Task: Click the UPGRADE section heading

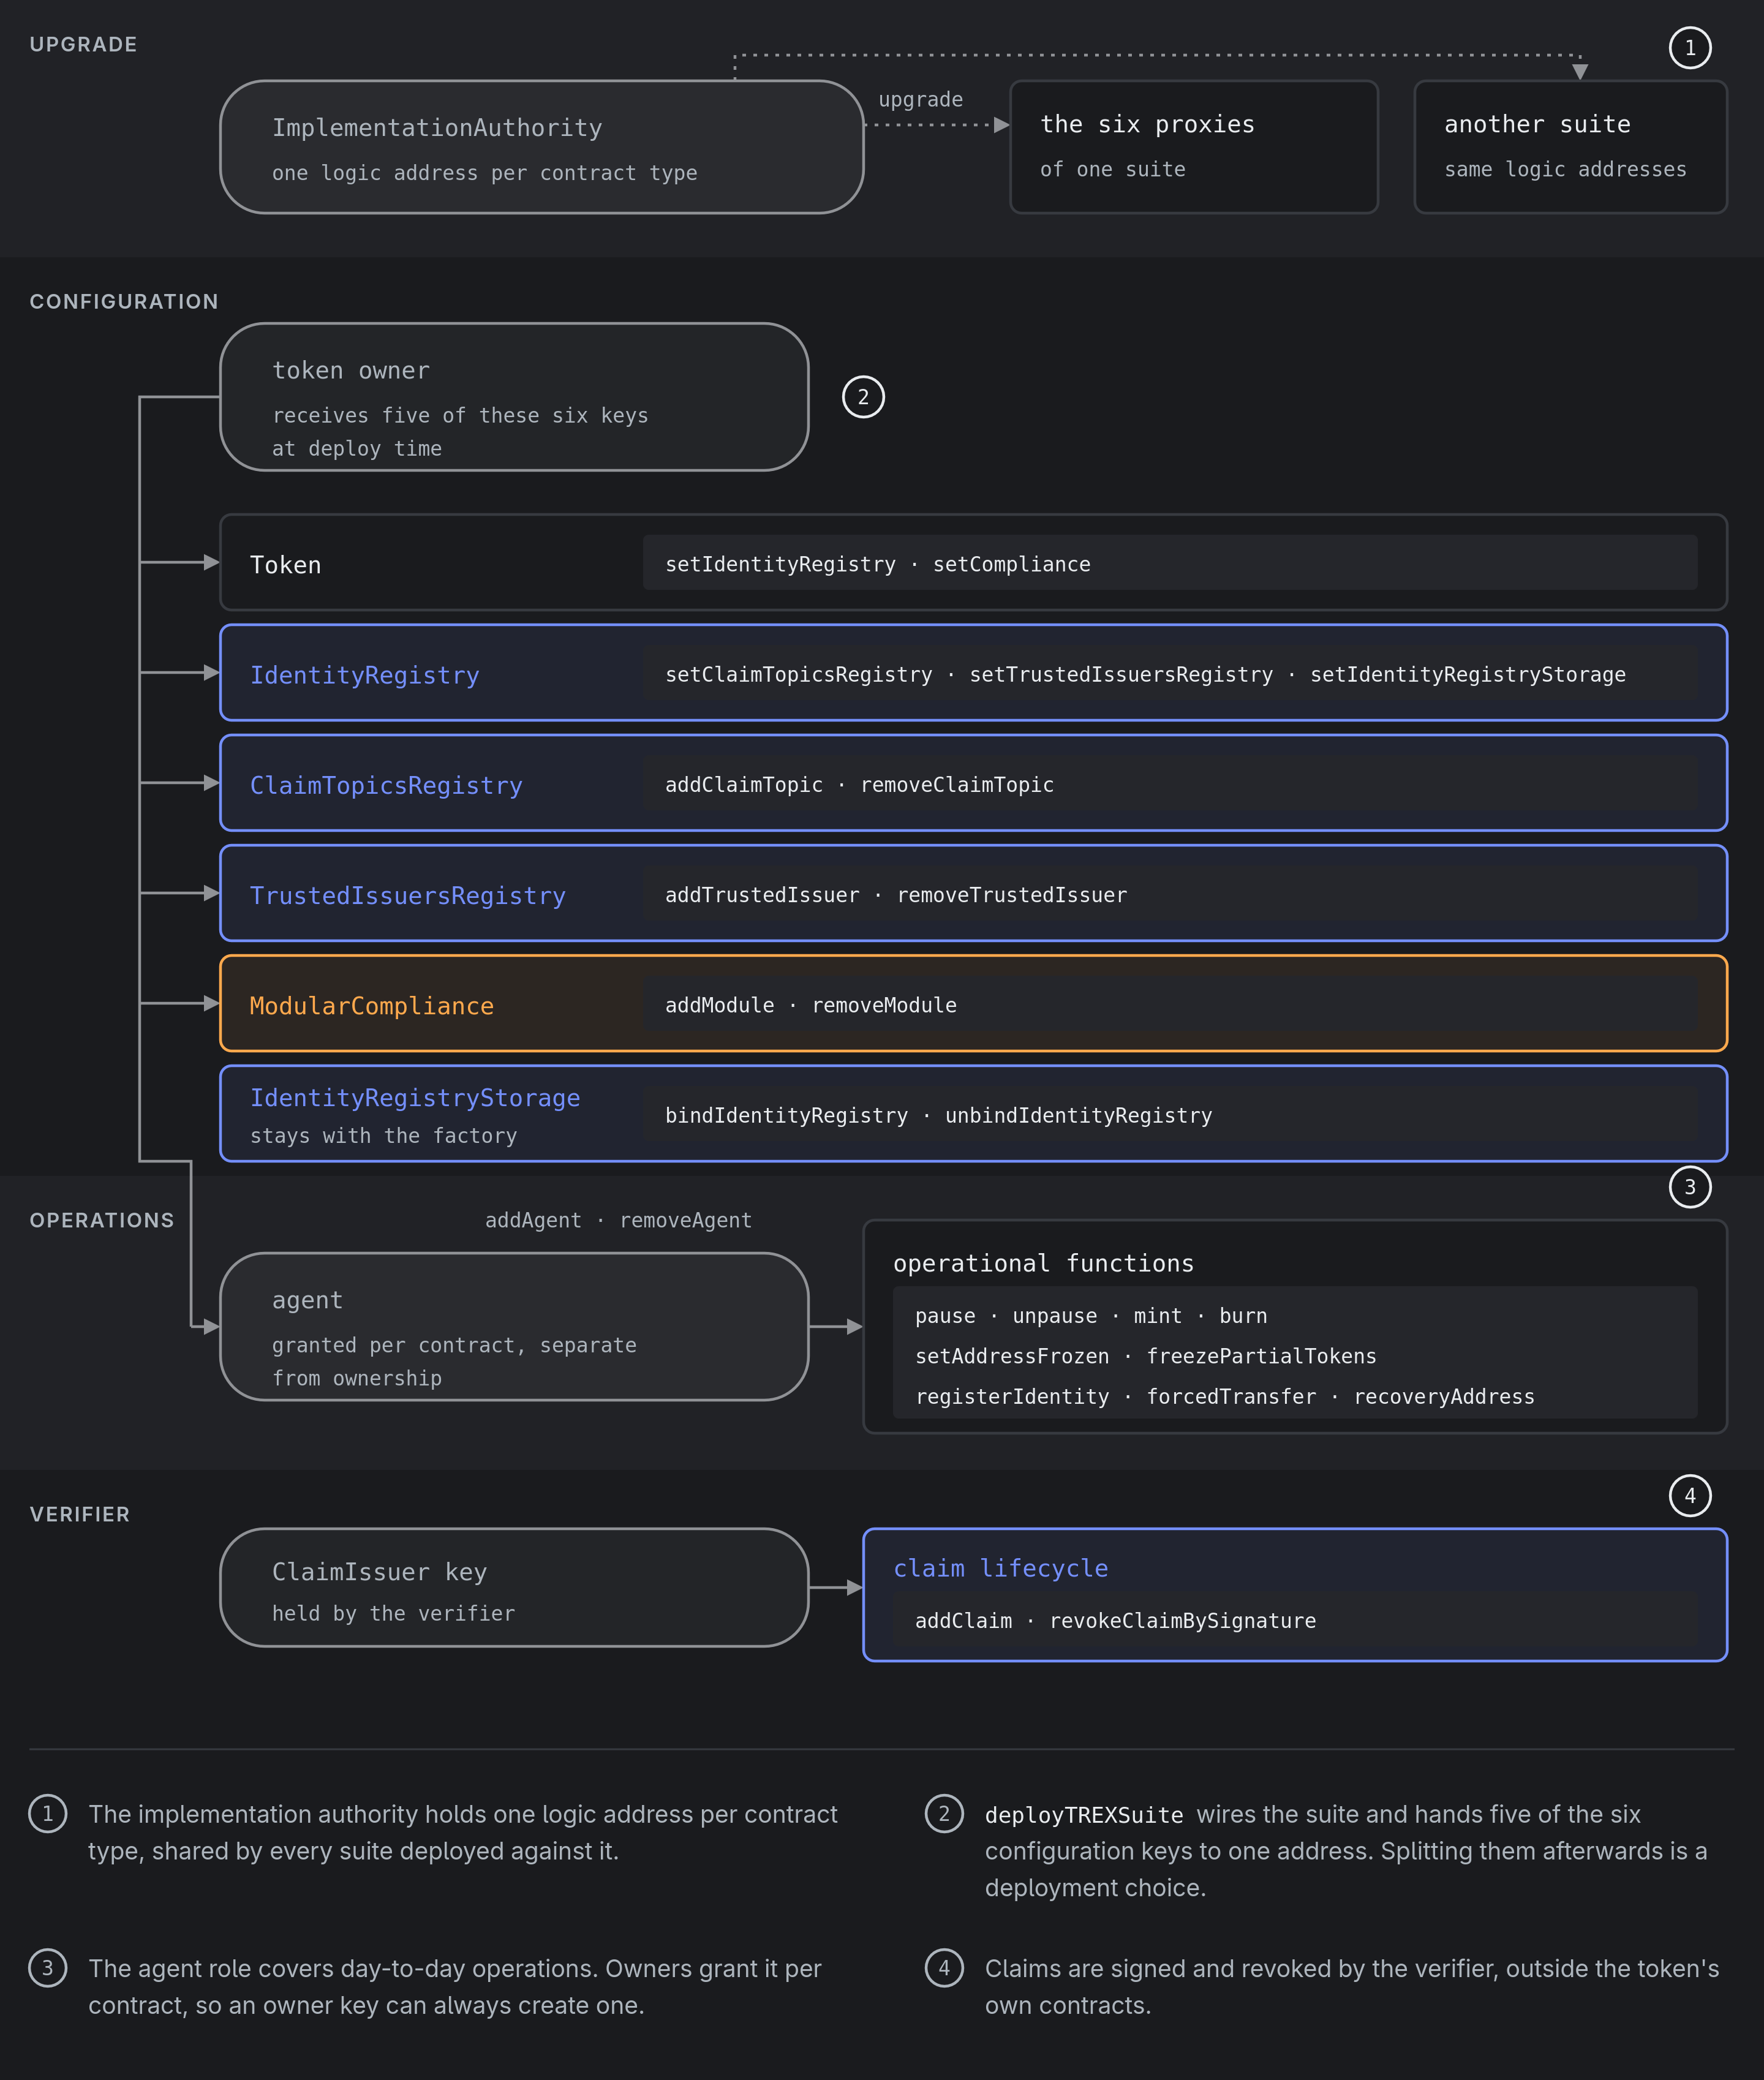Action: pos(83,44)
